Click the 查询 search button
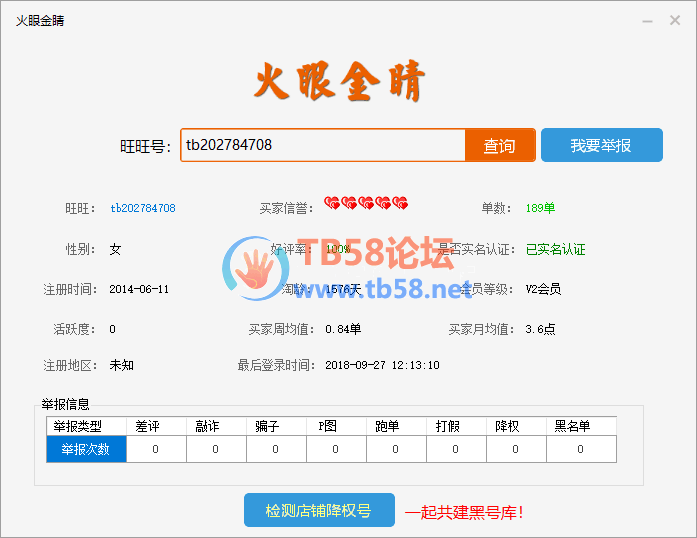 coord(500,146)
